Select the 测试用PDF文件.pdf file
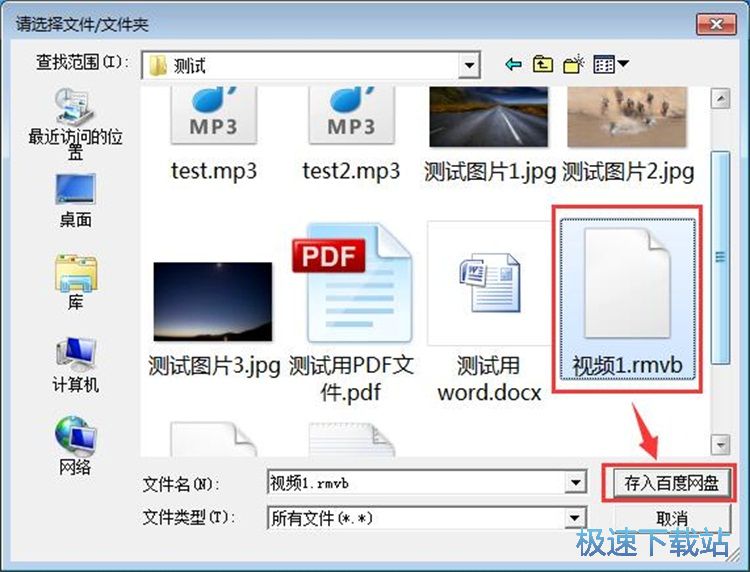This screenshot has width=750, height=572. pyautogui.click(x=352, y=314)
